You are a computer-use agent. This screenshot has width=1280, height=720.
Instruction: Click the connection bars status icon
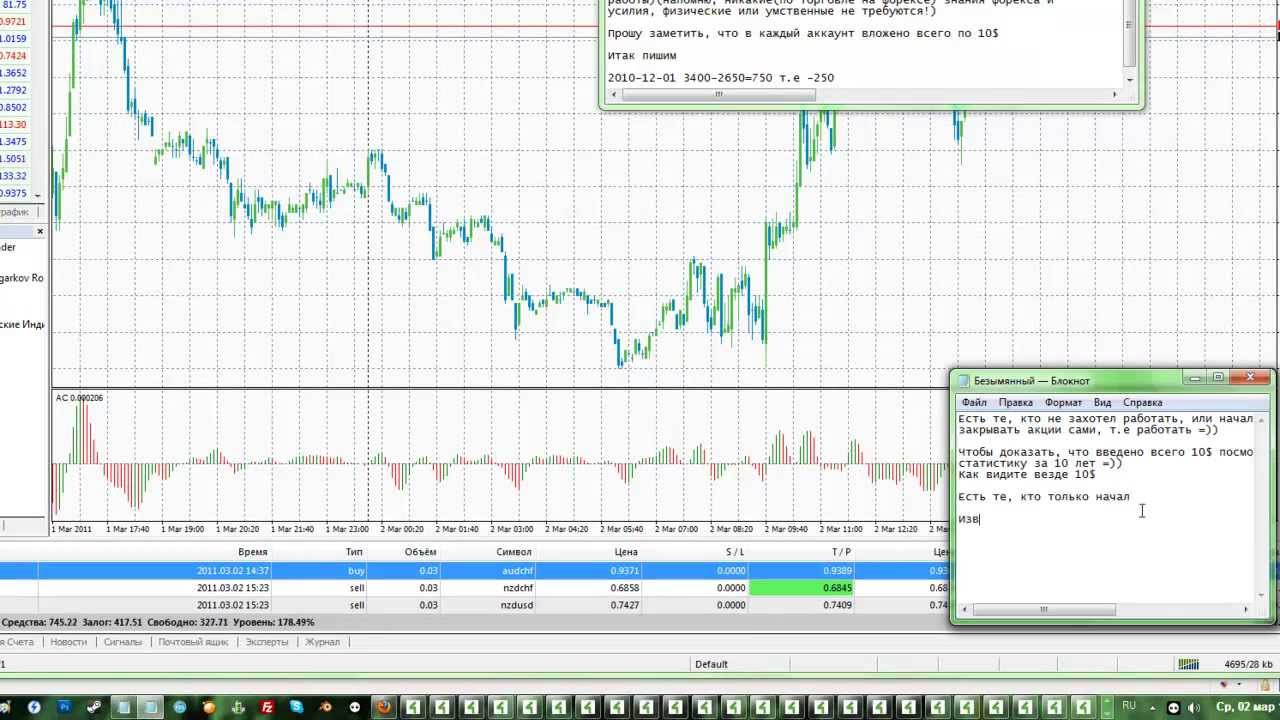pyautogui.click(x=1188, y=664)
